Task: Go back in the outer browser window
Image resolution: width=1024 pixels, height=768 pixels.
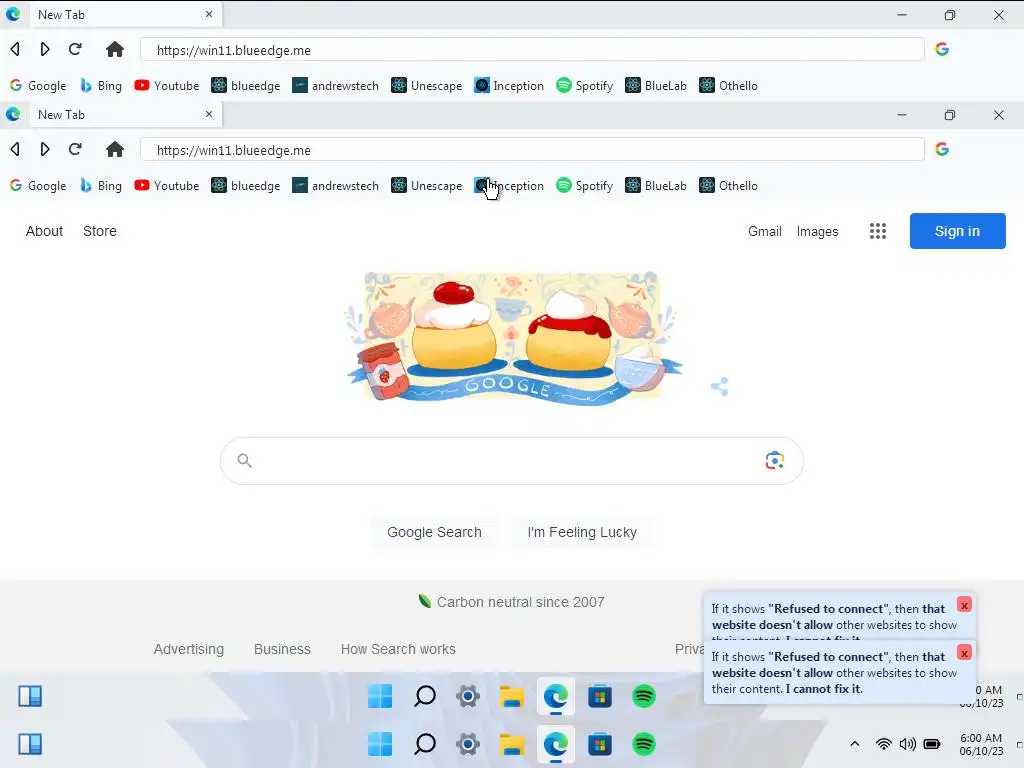Action: pos(15,49)
